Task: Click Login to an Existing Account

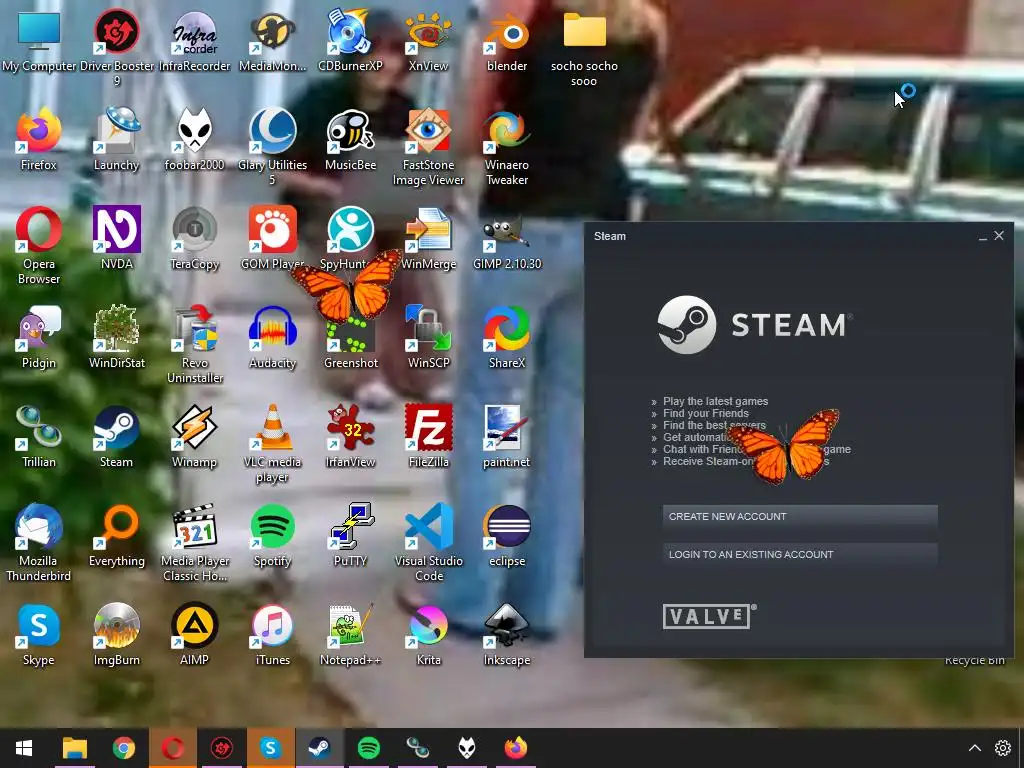Action: pyautogui.click(x=800, y=554)
